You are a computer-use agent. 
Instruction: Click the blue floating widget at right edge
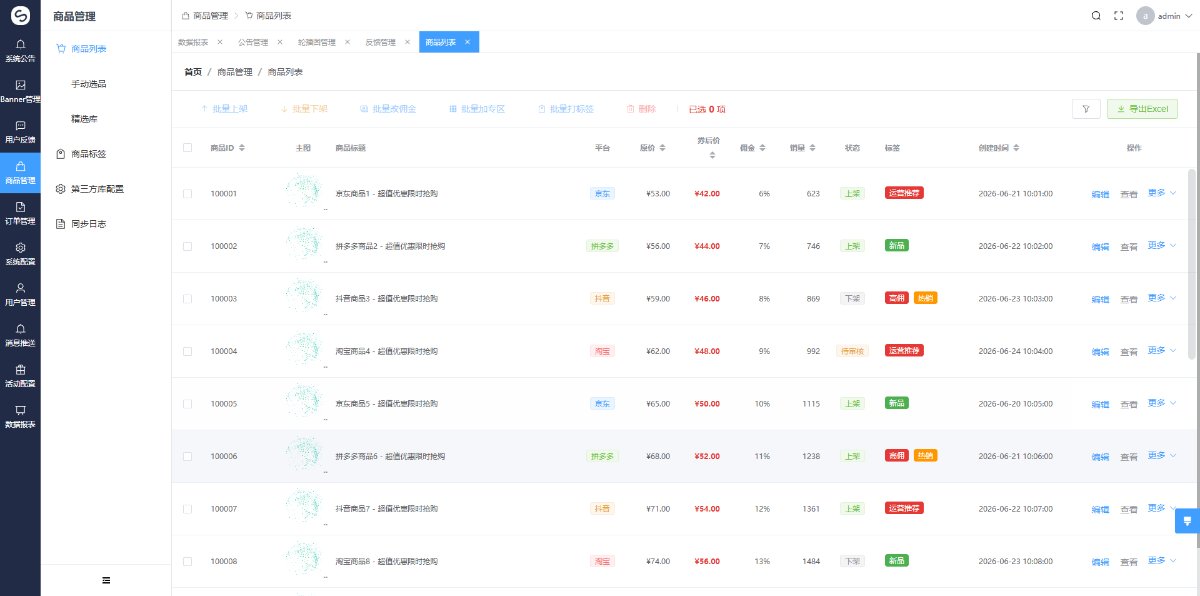pos(1187,520)
